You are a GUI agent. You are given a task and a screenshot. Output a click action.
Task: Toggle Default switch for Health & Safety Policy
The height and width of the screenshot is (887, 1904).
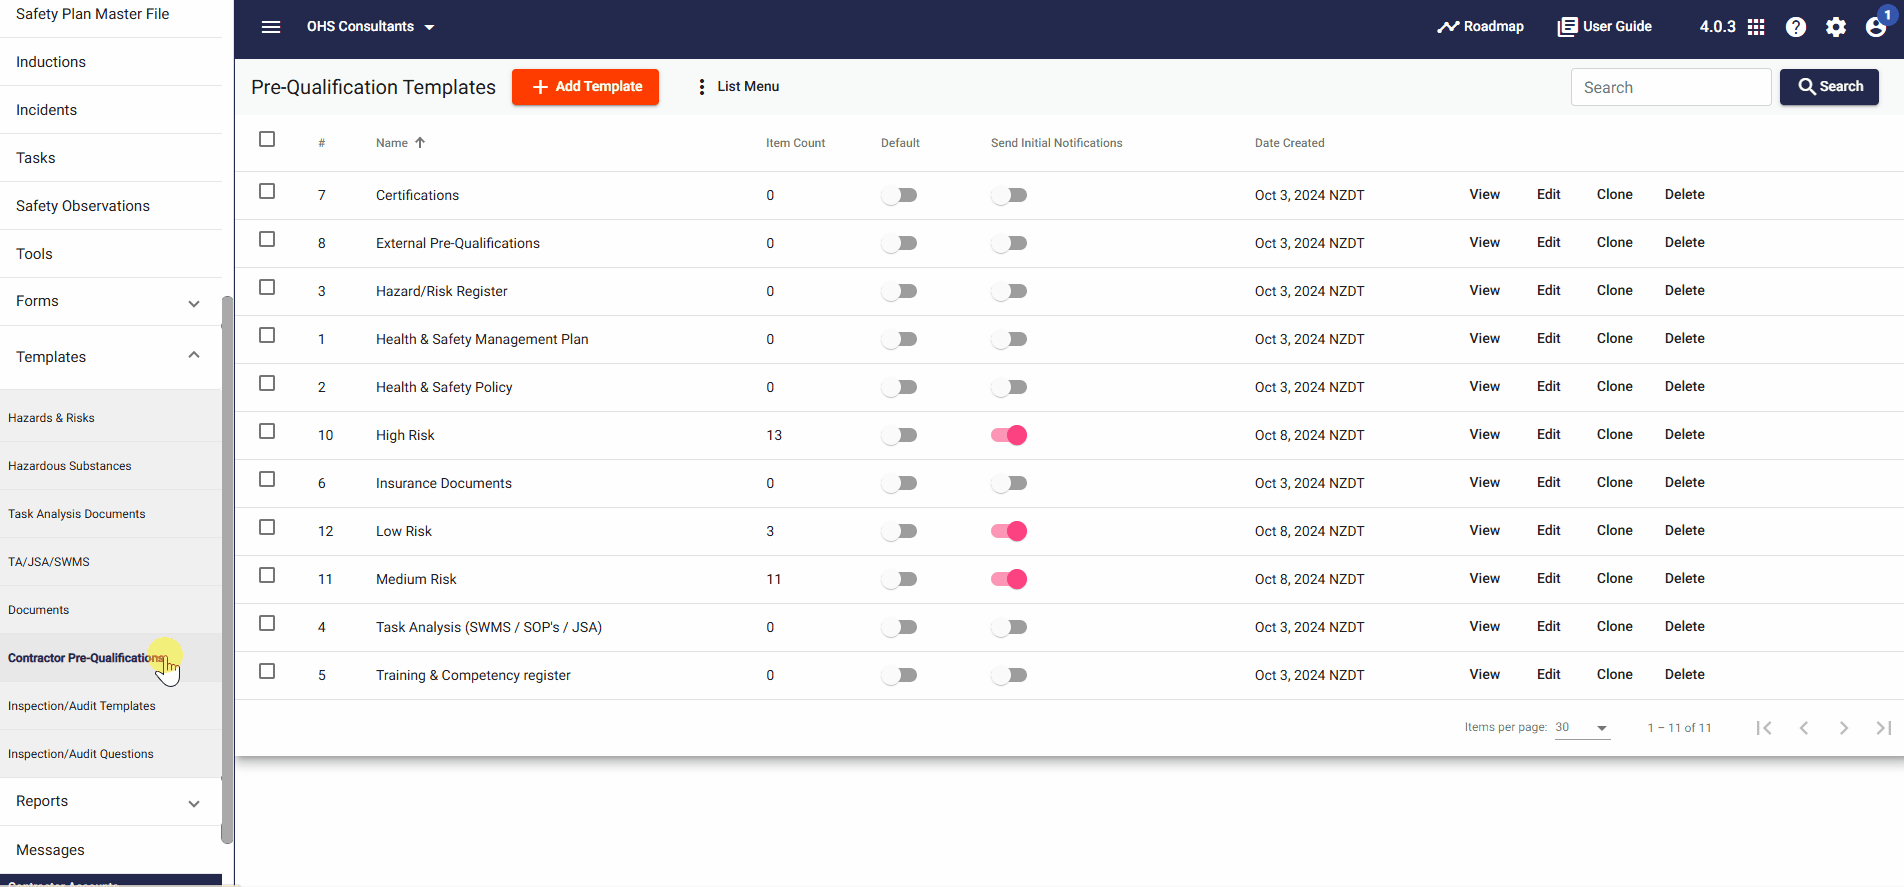pos(899,387)
